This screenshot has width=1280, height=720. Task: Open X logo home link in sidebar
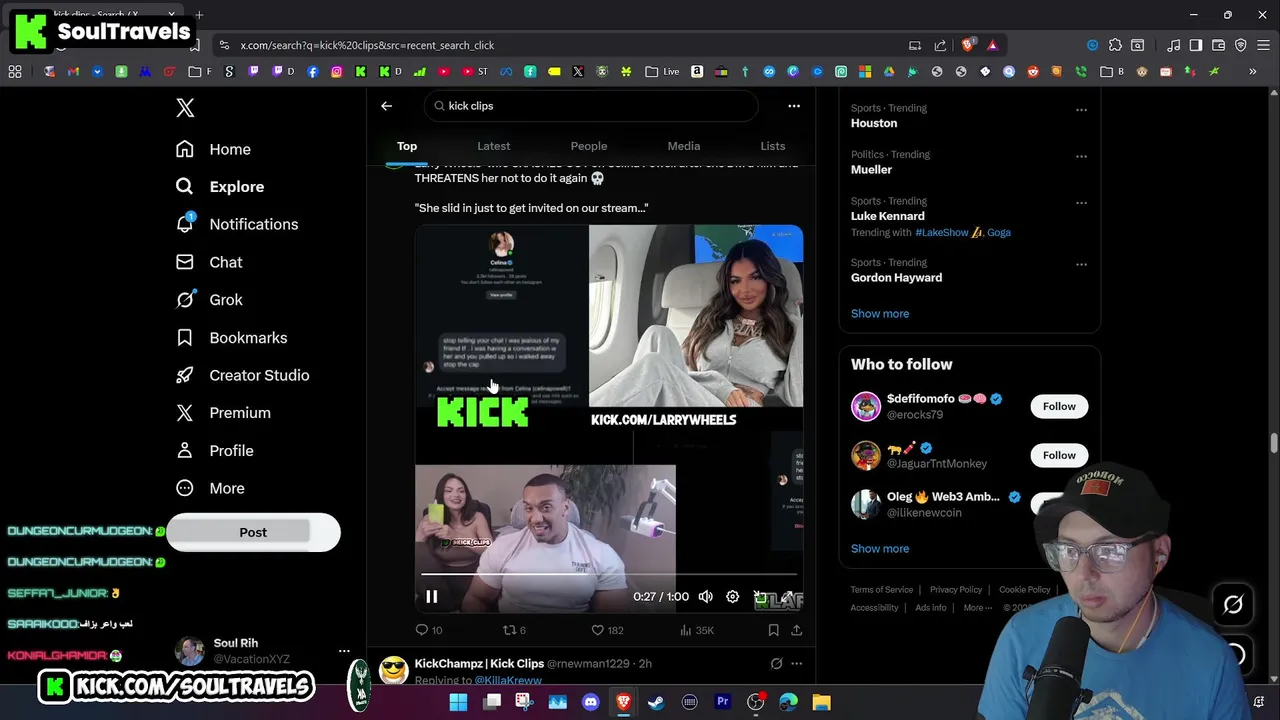[x=185, y=108]
